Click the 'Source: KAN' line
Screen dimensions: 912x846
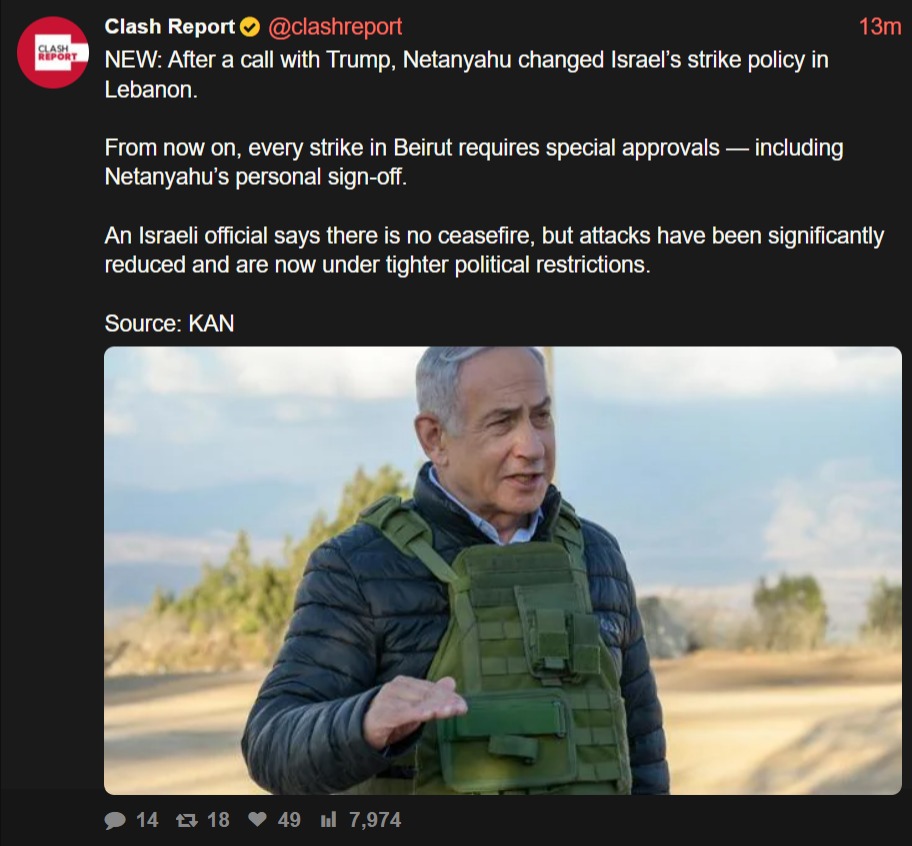coord(169,323)
